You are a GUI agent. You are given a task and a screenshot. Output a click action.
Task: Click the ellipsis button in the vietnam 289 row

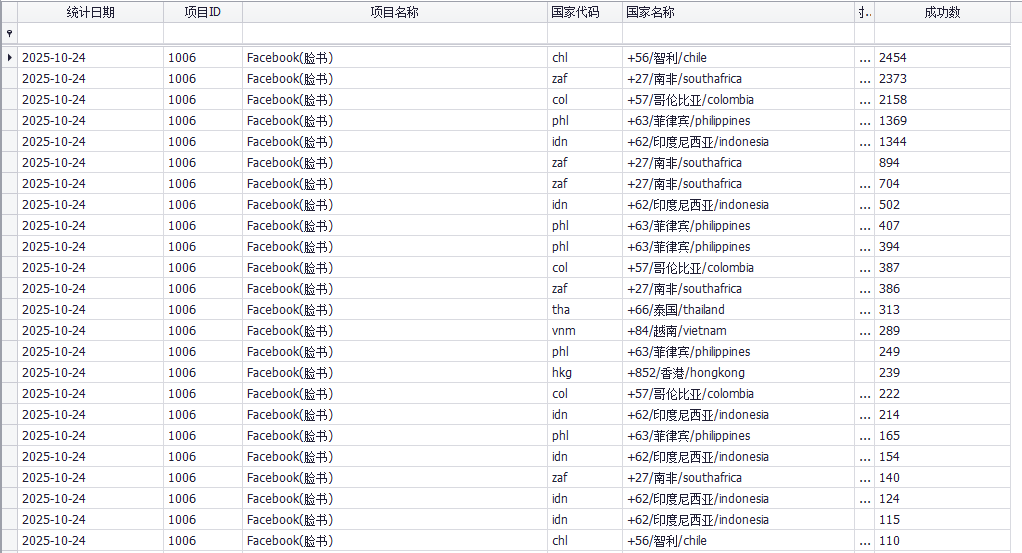pos(864,331)
